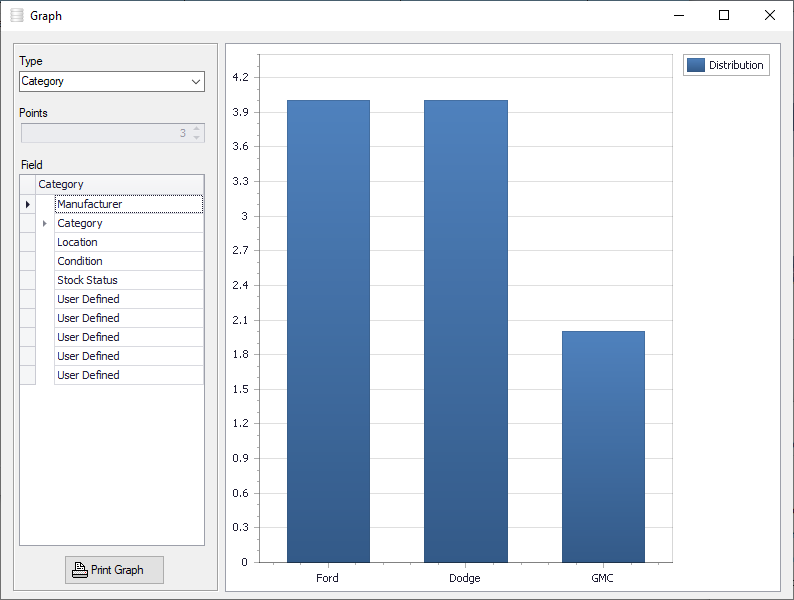This screenshot has width=794, height=600.
Task: Click the Graph window app icon
Action: point(17,16)
